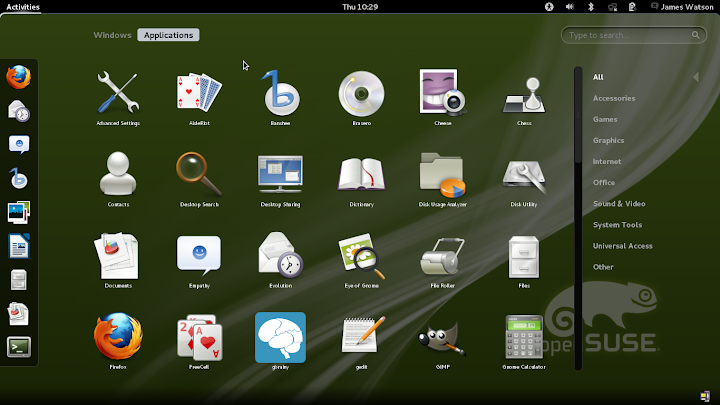Launch the Chess game
The width and height of the screenshot is (720, 405).
(524, 98)
